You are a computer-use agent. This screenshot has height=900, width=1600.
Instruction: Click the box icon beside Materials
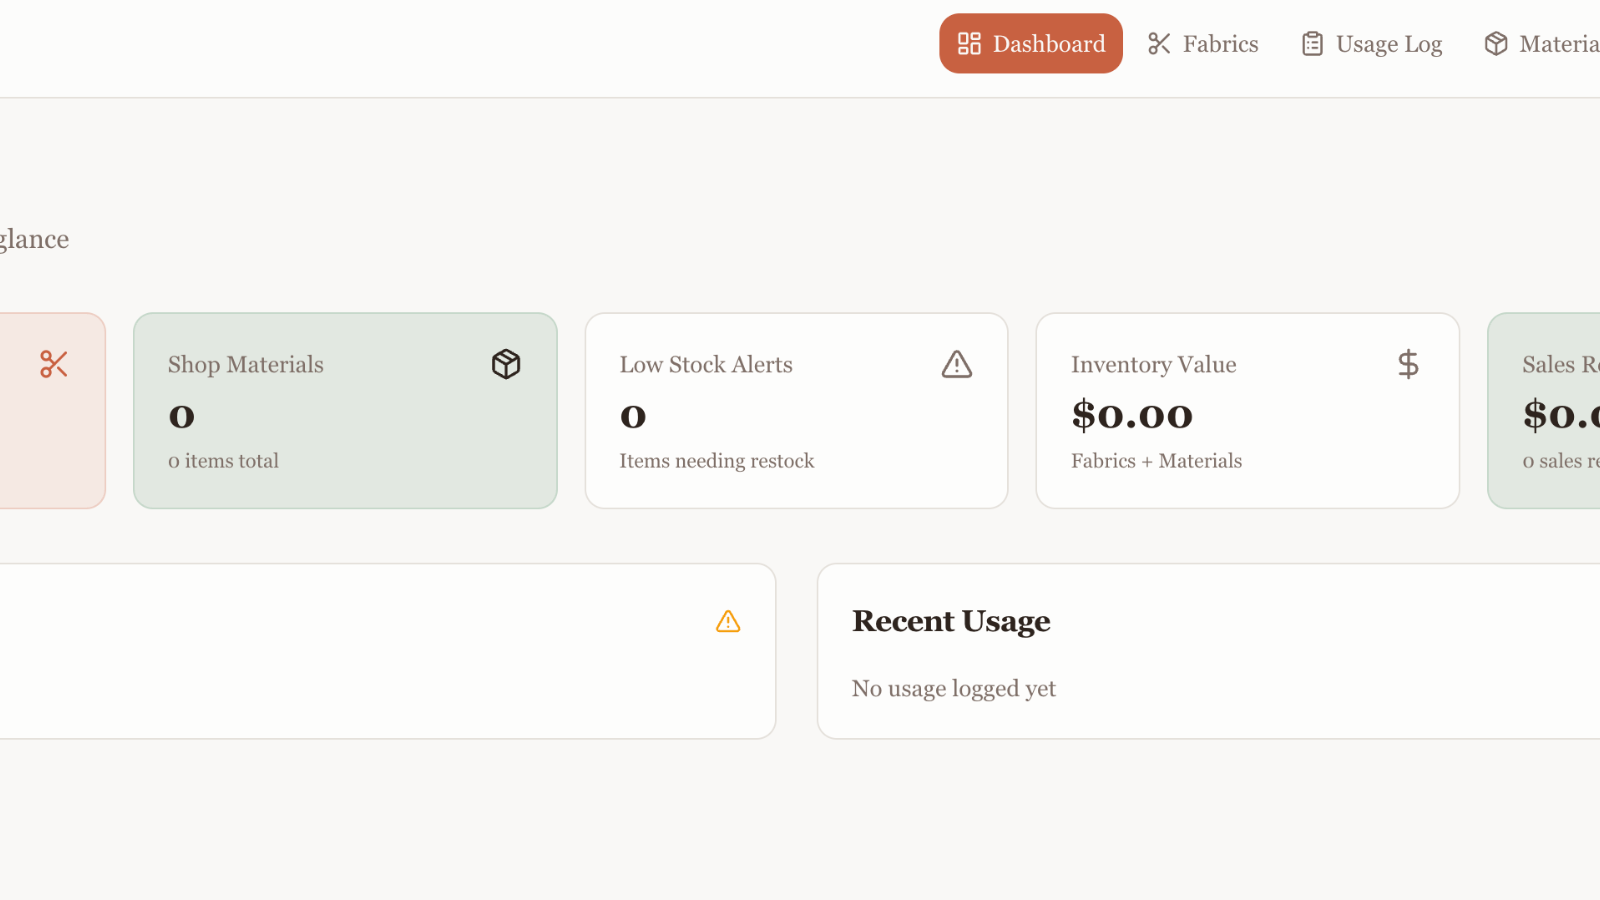pos(1496,44)
